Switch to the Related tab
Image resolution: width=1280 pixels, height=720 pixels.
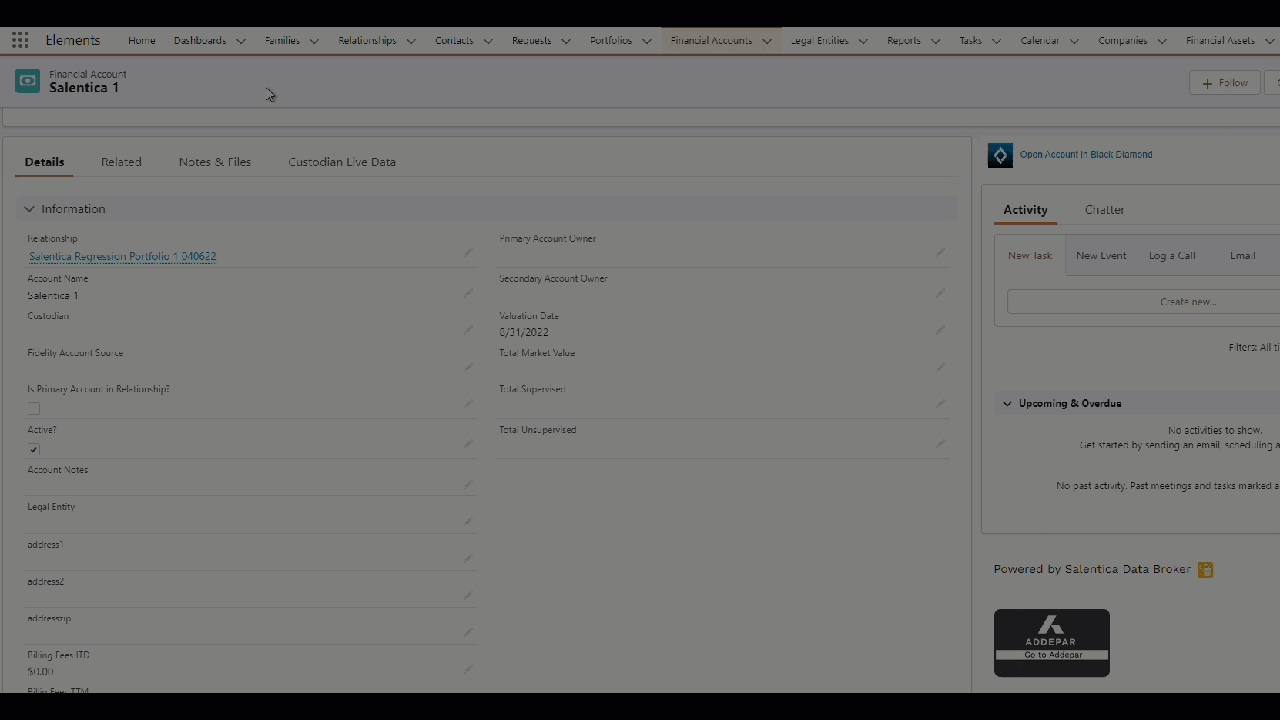point(121,162)
